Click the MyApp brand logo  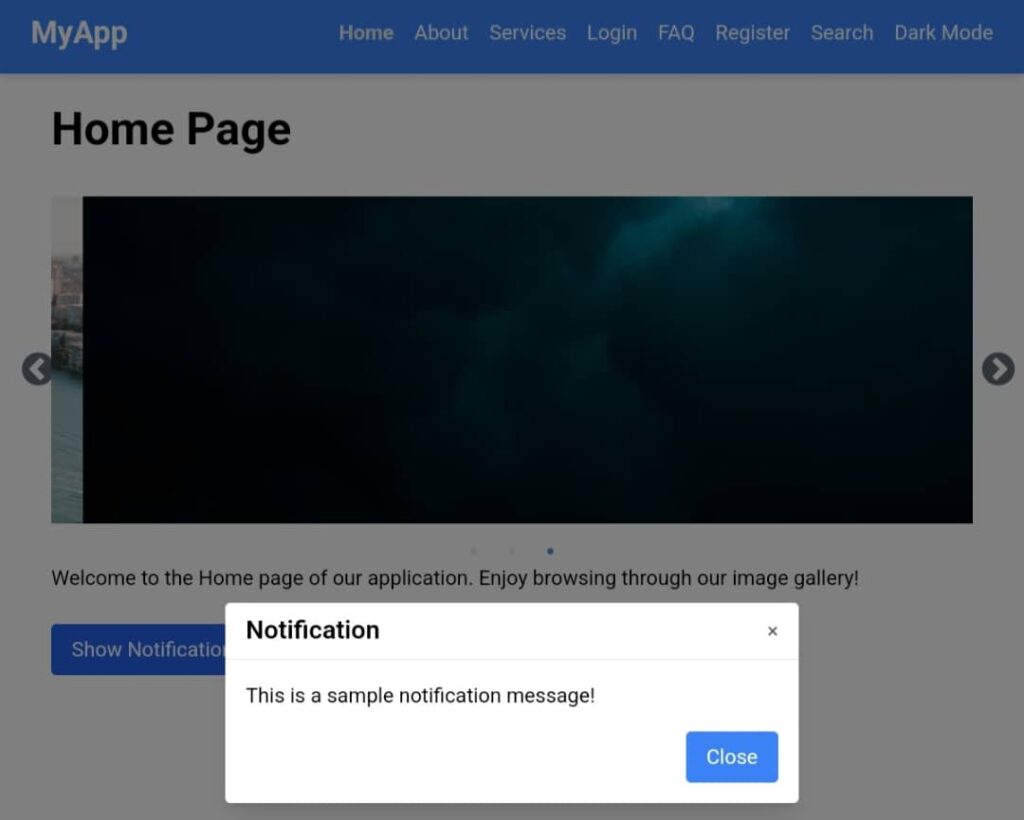pyautogui.click(x=79, y=33)
